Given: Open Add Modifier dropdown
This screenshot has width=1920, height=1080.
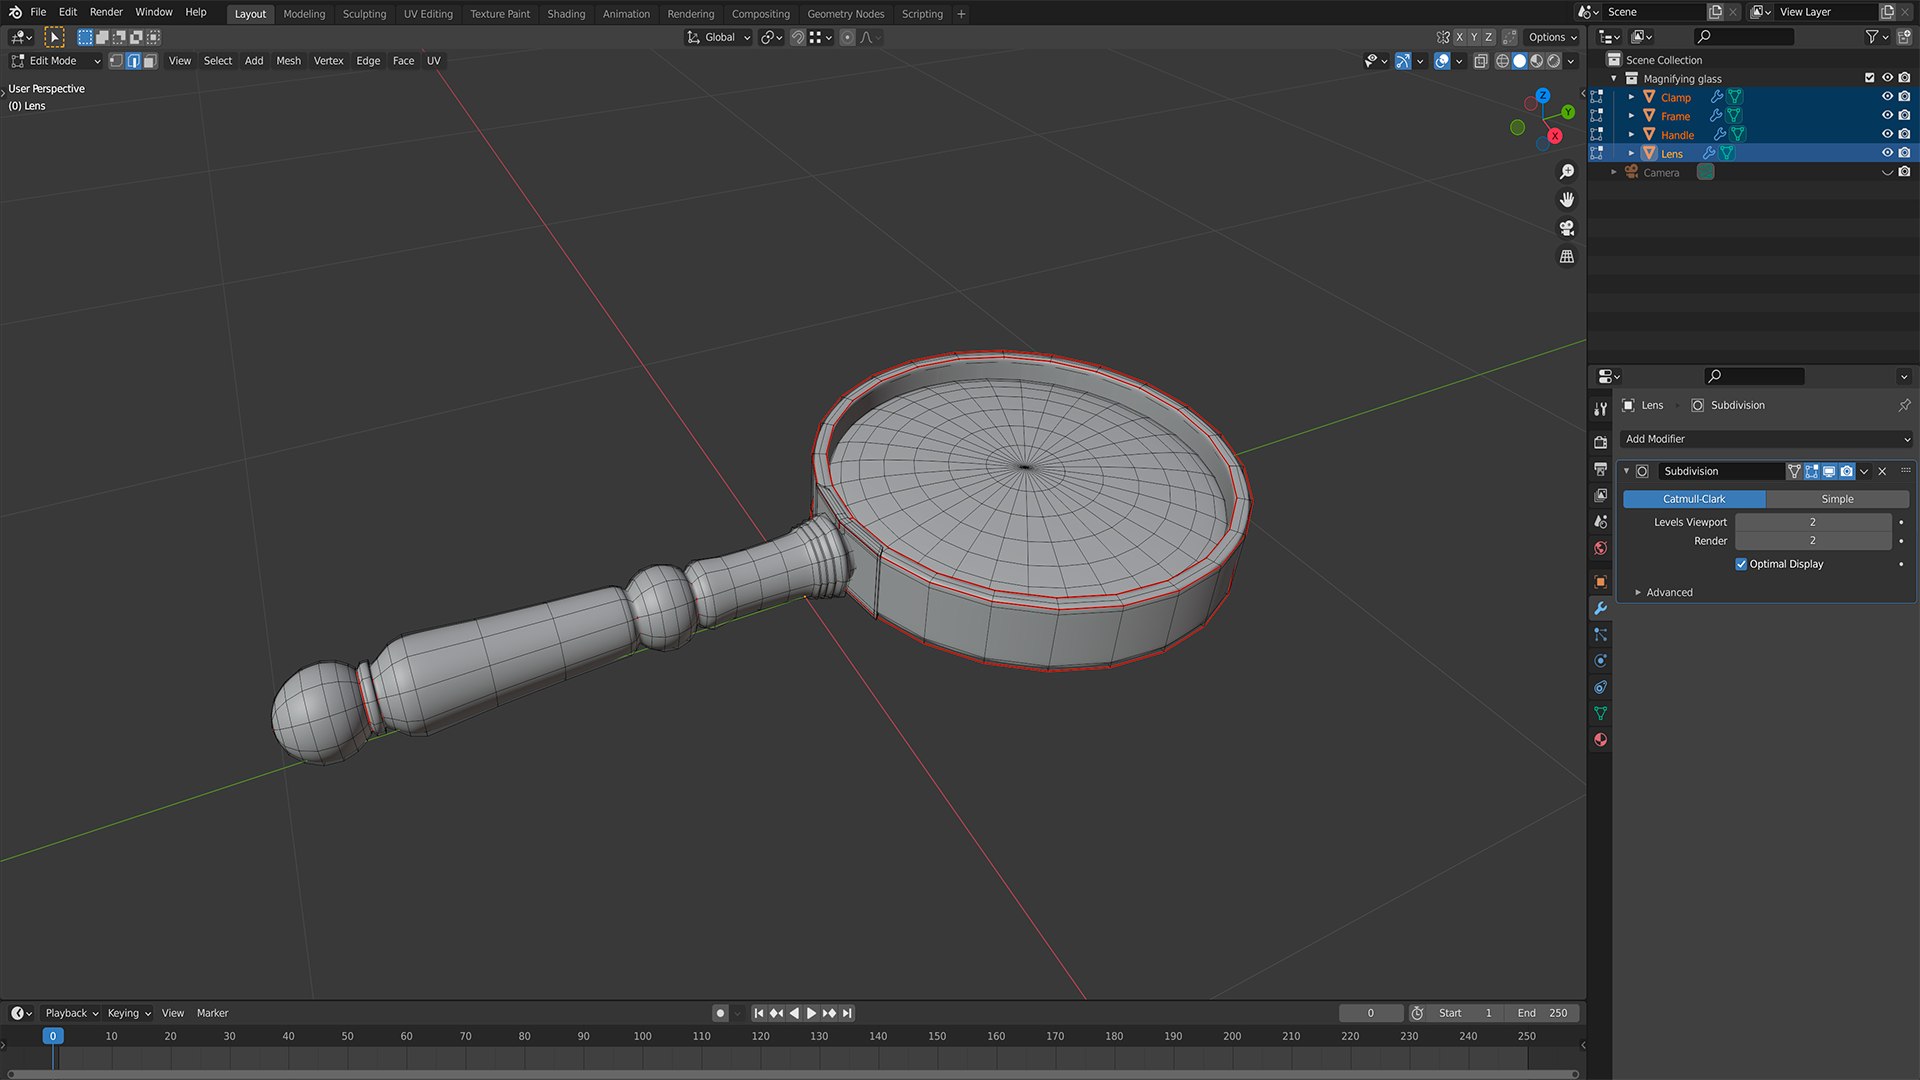Looking at the screenshot, I should pos(1766,439).
